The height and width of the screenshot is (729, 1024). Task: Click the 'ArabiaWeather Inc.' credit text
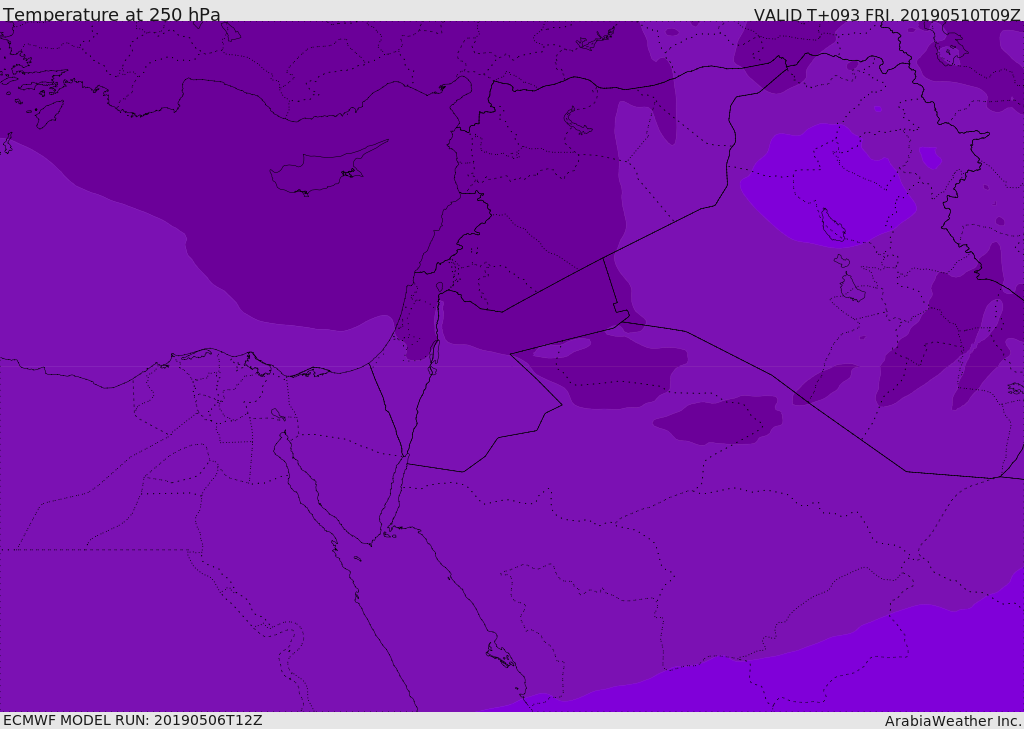(x=953, y=721)
